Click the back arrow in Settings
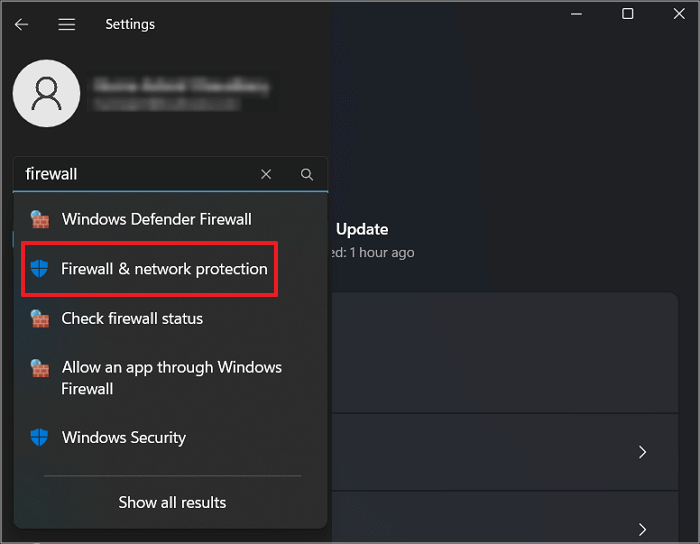 [x=21, y=24]
